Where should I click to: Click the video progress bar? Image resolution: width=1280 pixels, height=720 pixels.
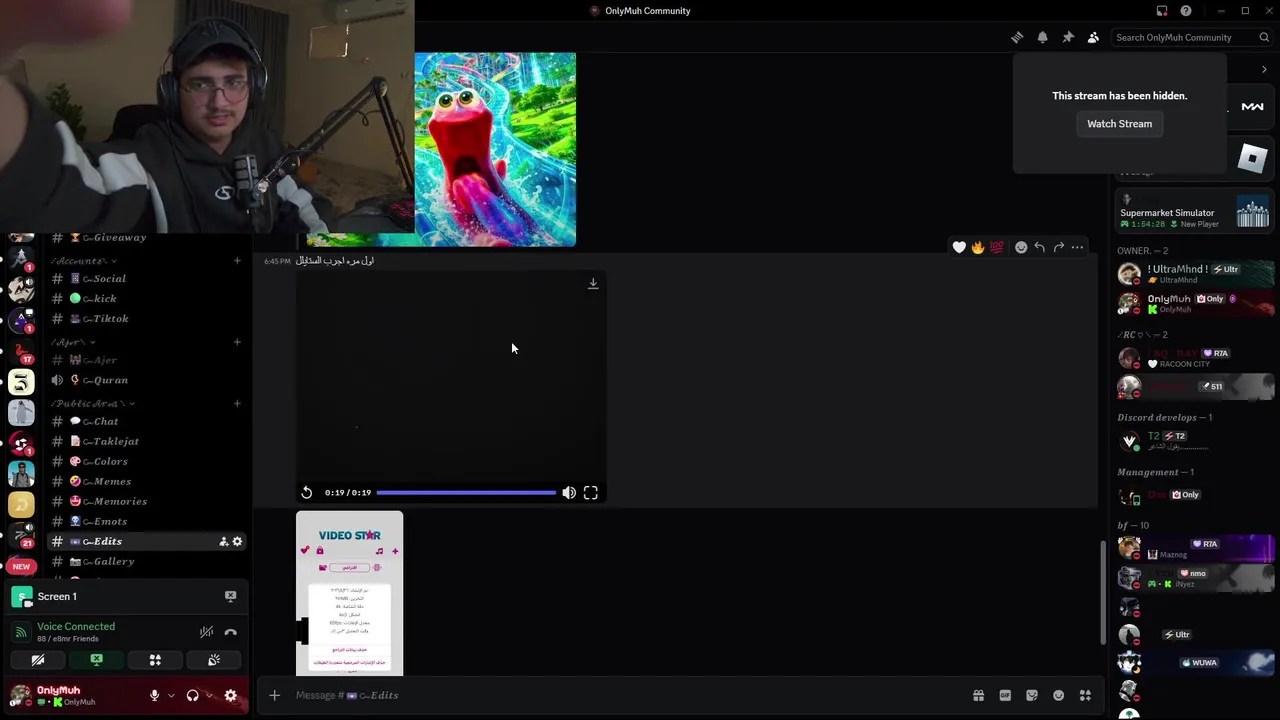[x=466, y=492]
